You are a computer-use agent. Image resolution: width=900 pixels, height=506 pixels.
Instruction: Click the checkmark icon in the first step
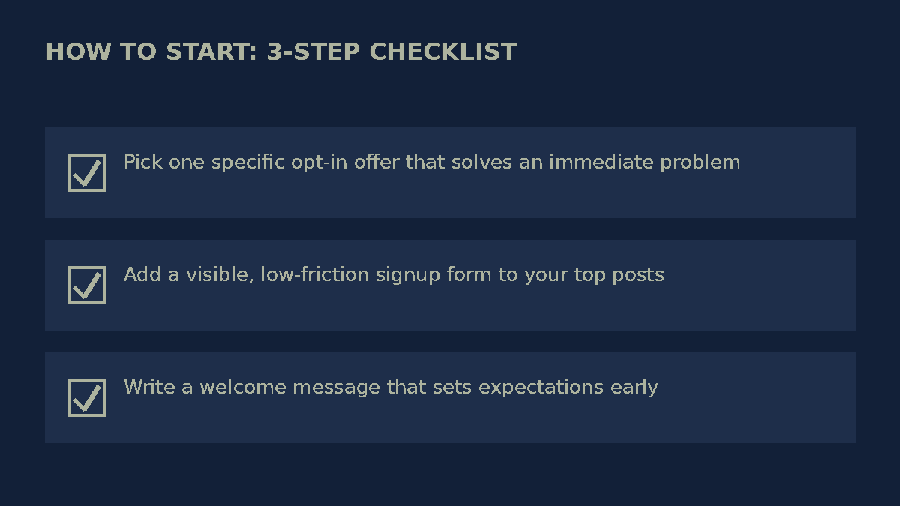[x=87, y=173]
